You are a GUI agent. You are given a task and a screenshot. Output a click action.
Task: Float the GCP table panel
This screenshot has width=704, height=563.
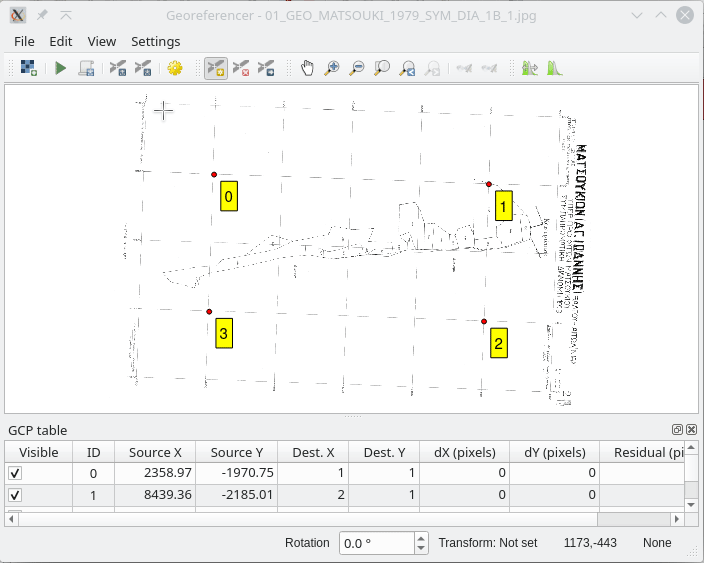[x=677, y=430]
